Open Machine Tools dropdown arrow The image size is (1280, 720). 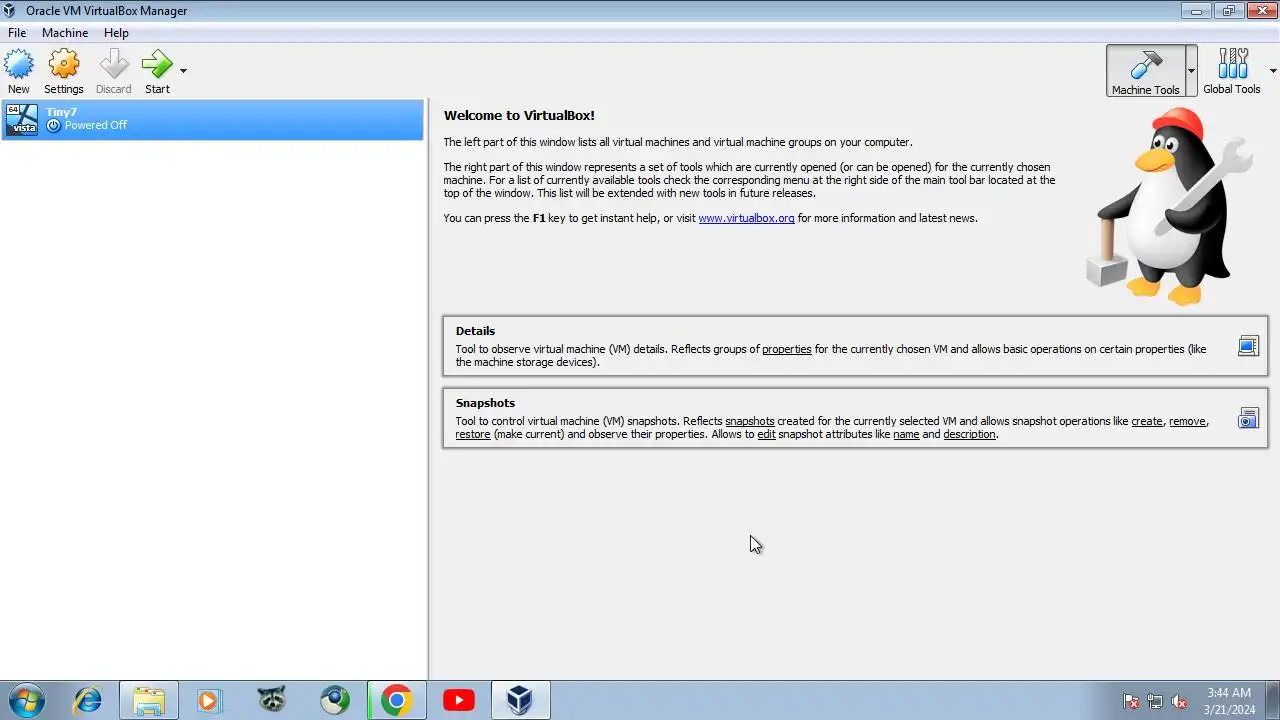pyautogui.click(x=1191, y=71)
